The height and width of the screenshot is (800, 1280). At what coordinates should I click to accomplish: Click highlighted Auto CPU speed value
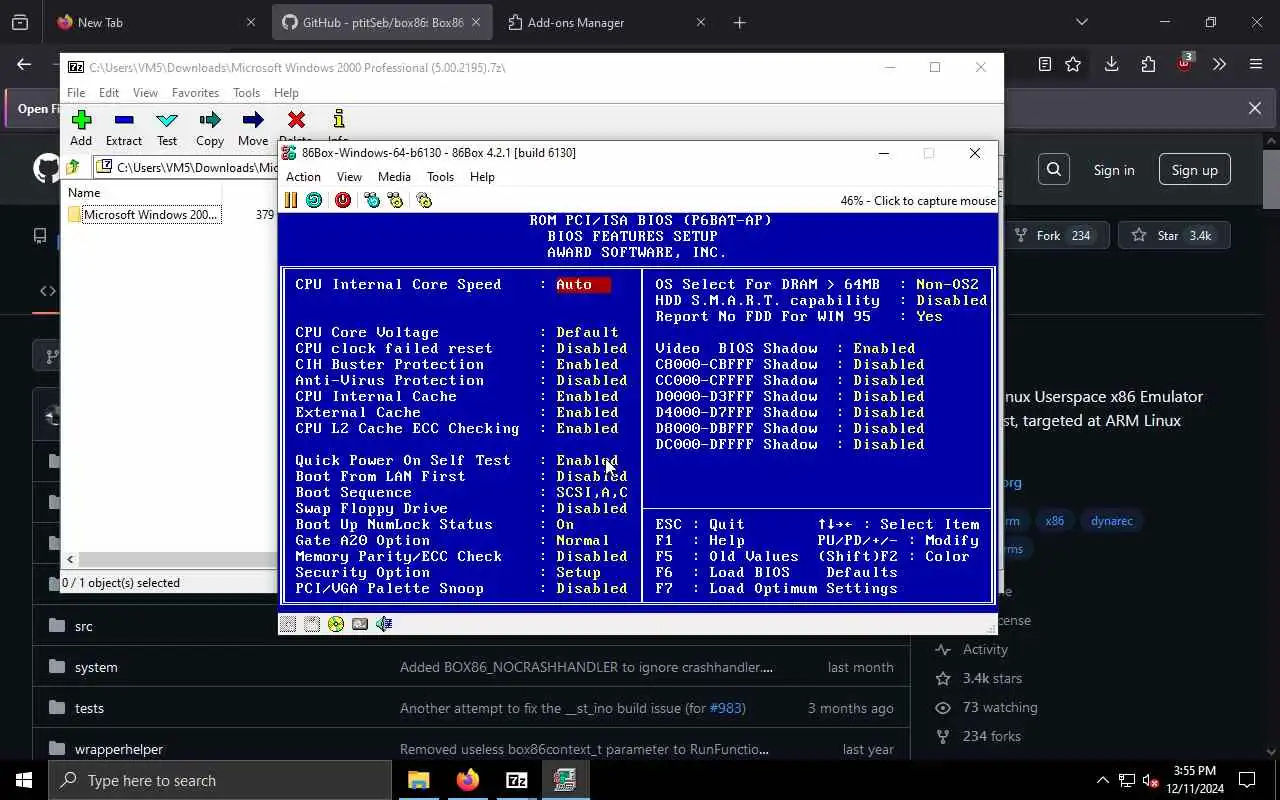[582, 285]
